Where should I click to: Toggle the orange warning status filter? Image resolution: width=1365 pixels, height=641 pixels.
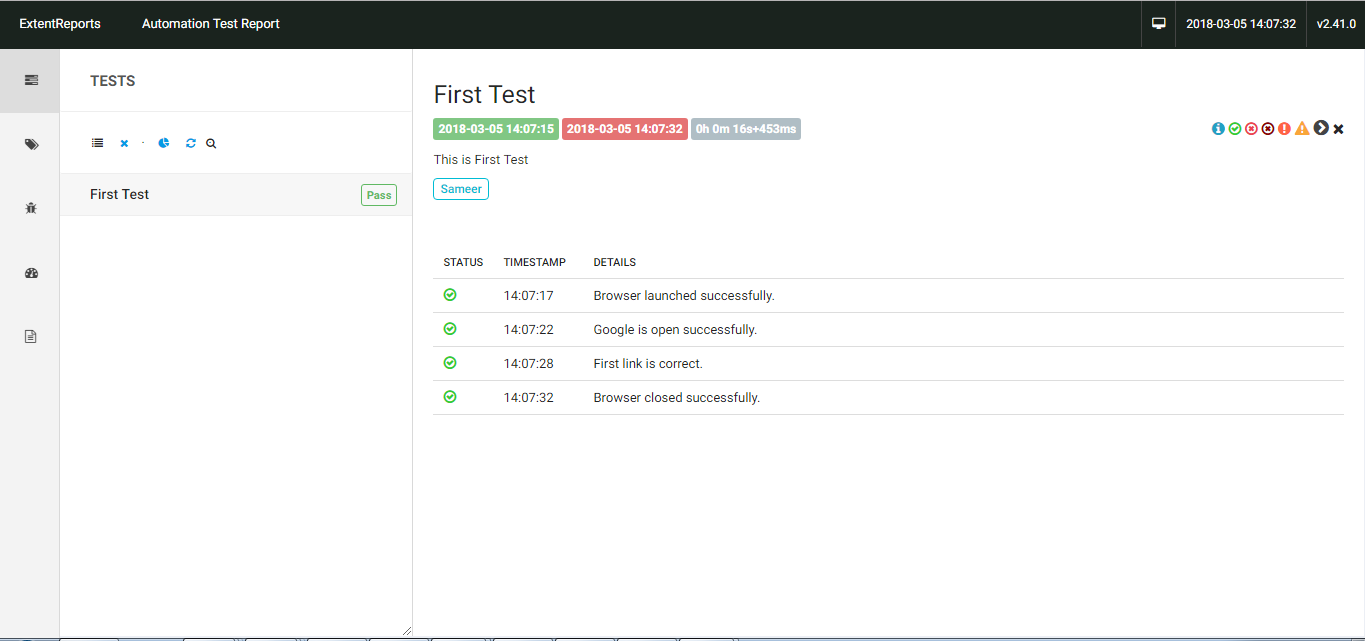pyautogui.click(x=1301, y=128)
